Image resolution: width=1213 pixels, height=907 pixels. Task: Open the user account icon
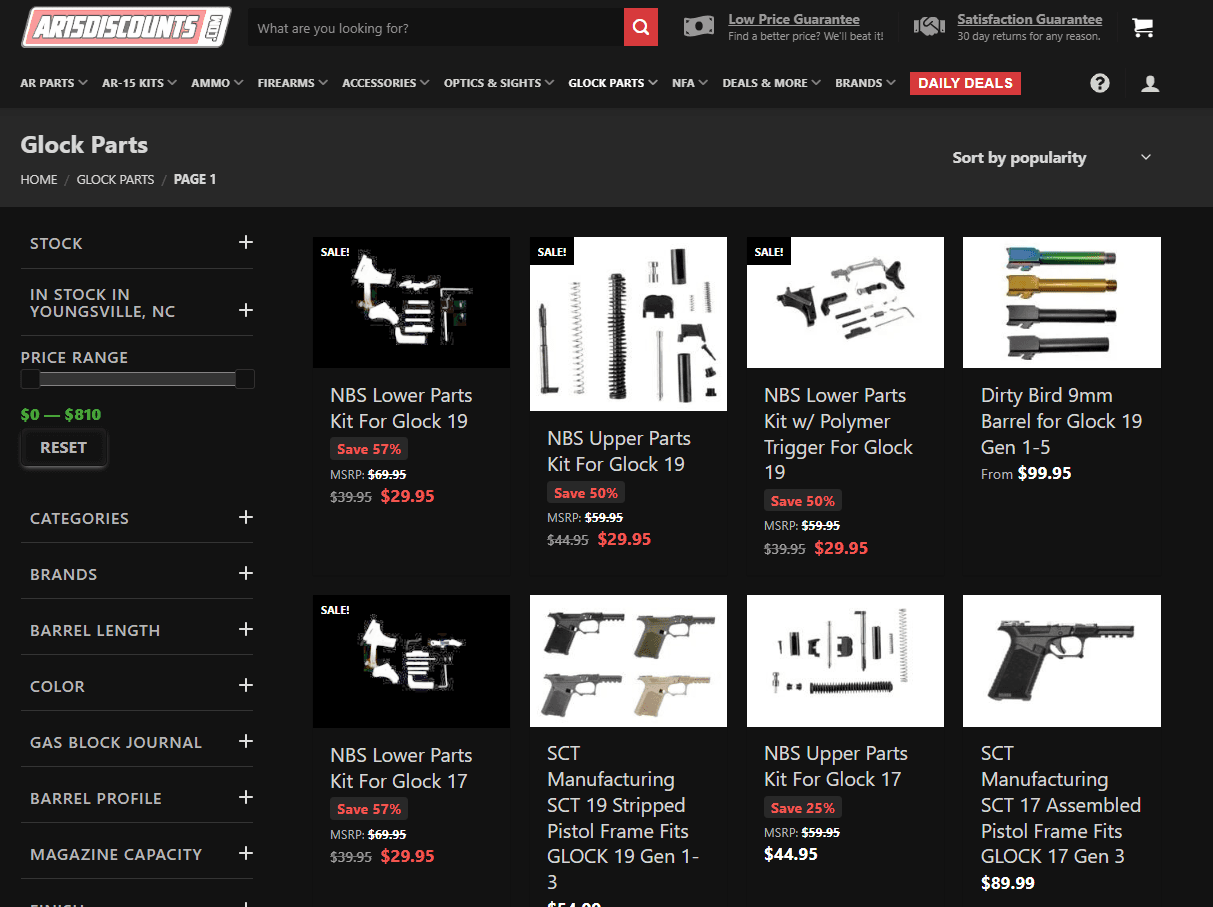[1150, 84]
